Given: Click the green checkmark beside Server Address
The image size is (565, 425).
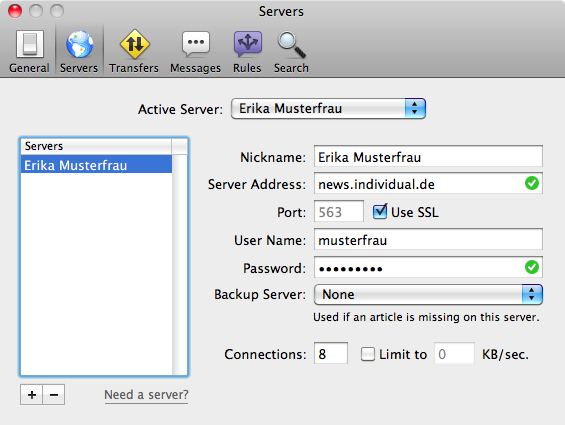Looking at the screenshot, I should tap(531, 183).
